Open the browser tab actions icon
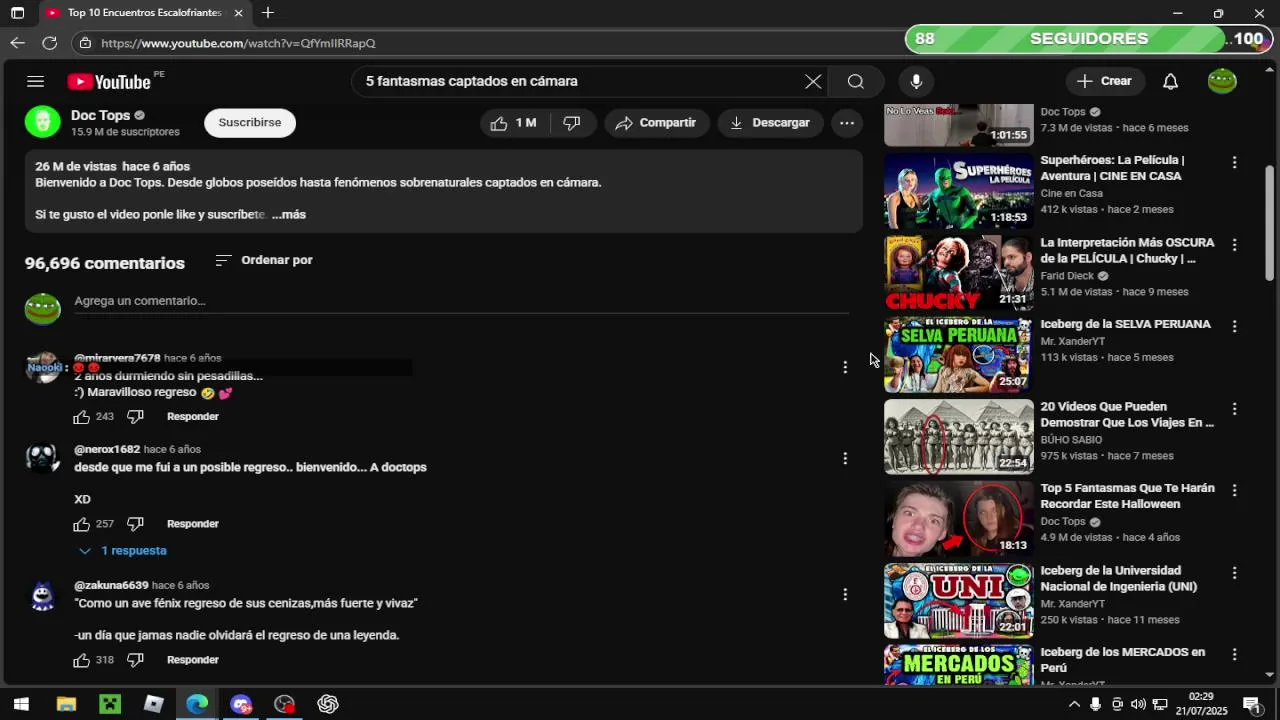Viewport: 1280px width, 720px height. tap(17, 13)
